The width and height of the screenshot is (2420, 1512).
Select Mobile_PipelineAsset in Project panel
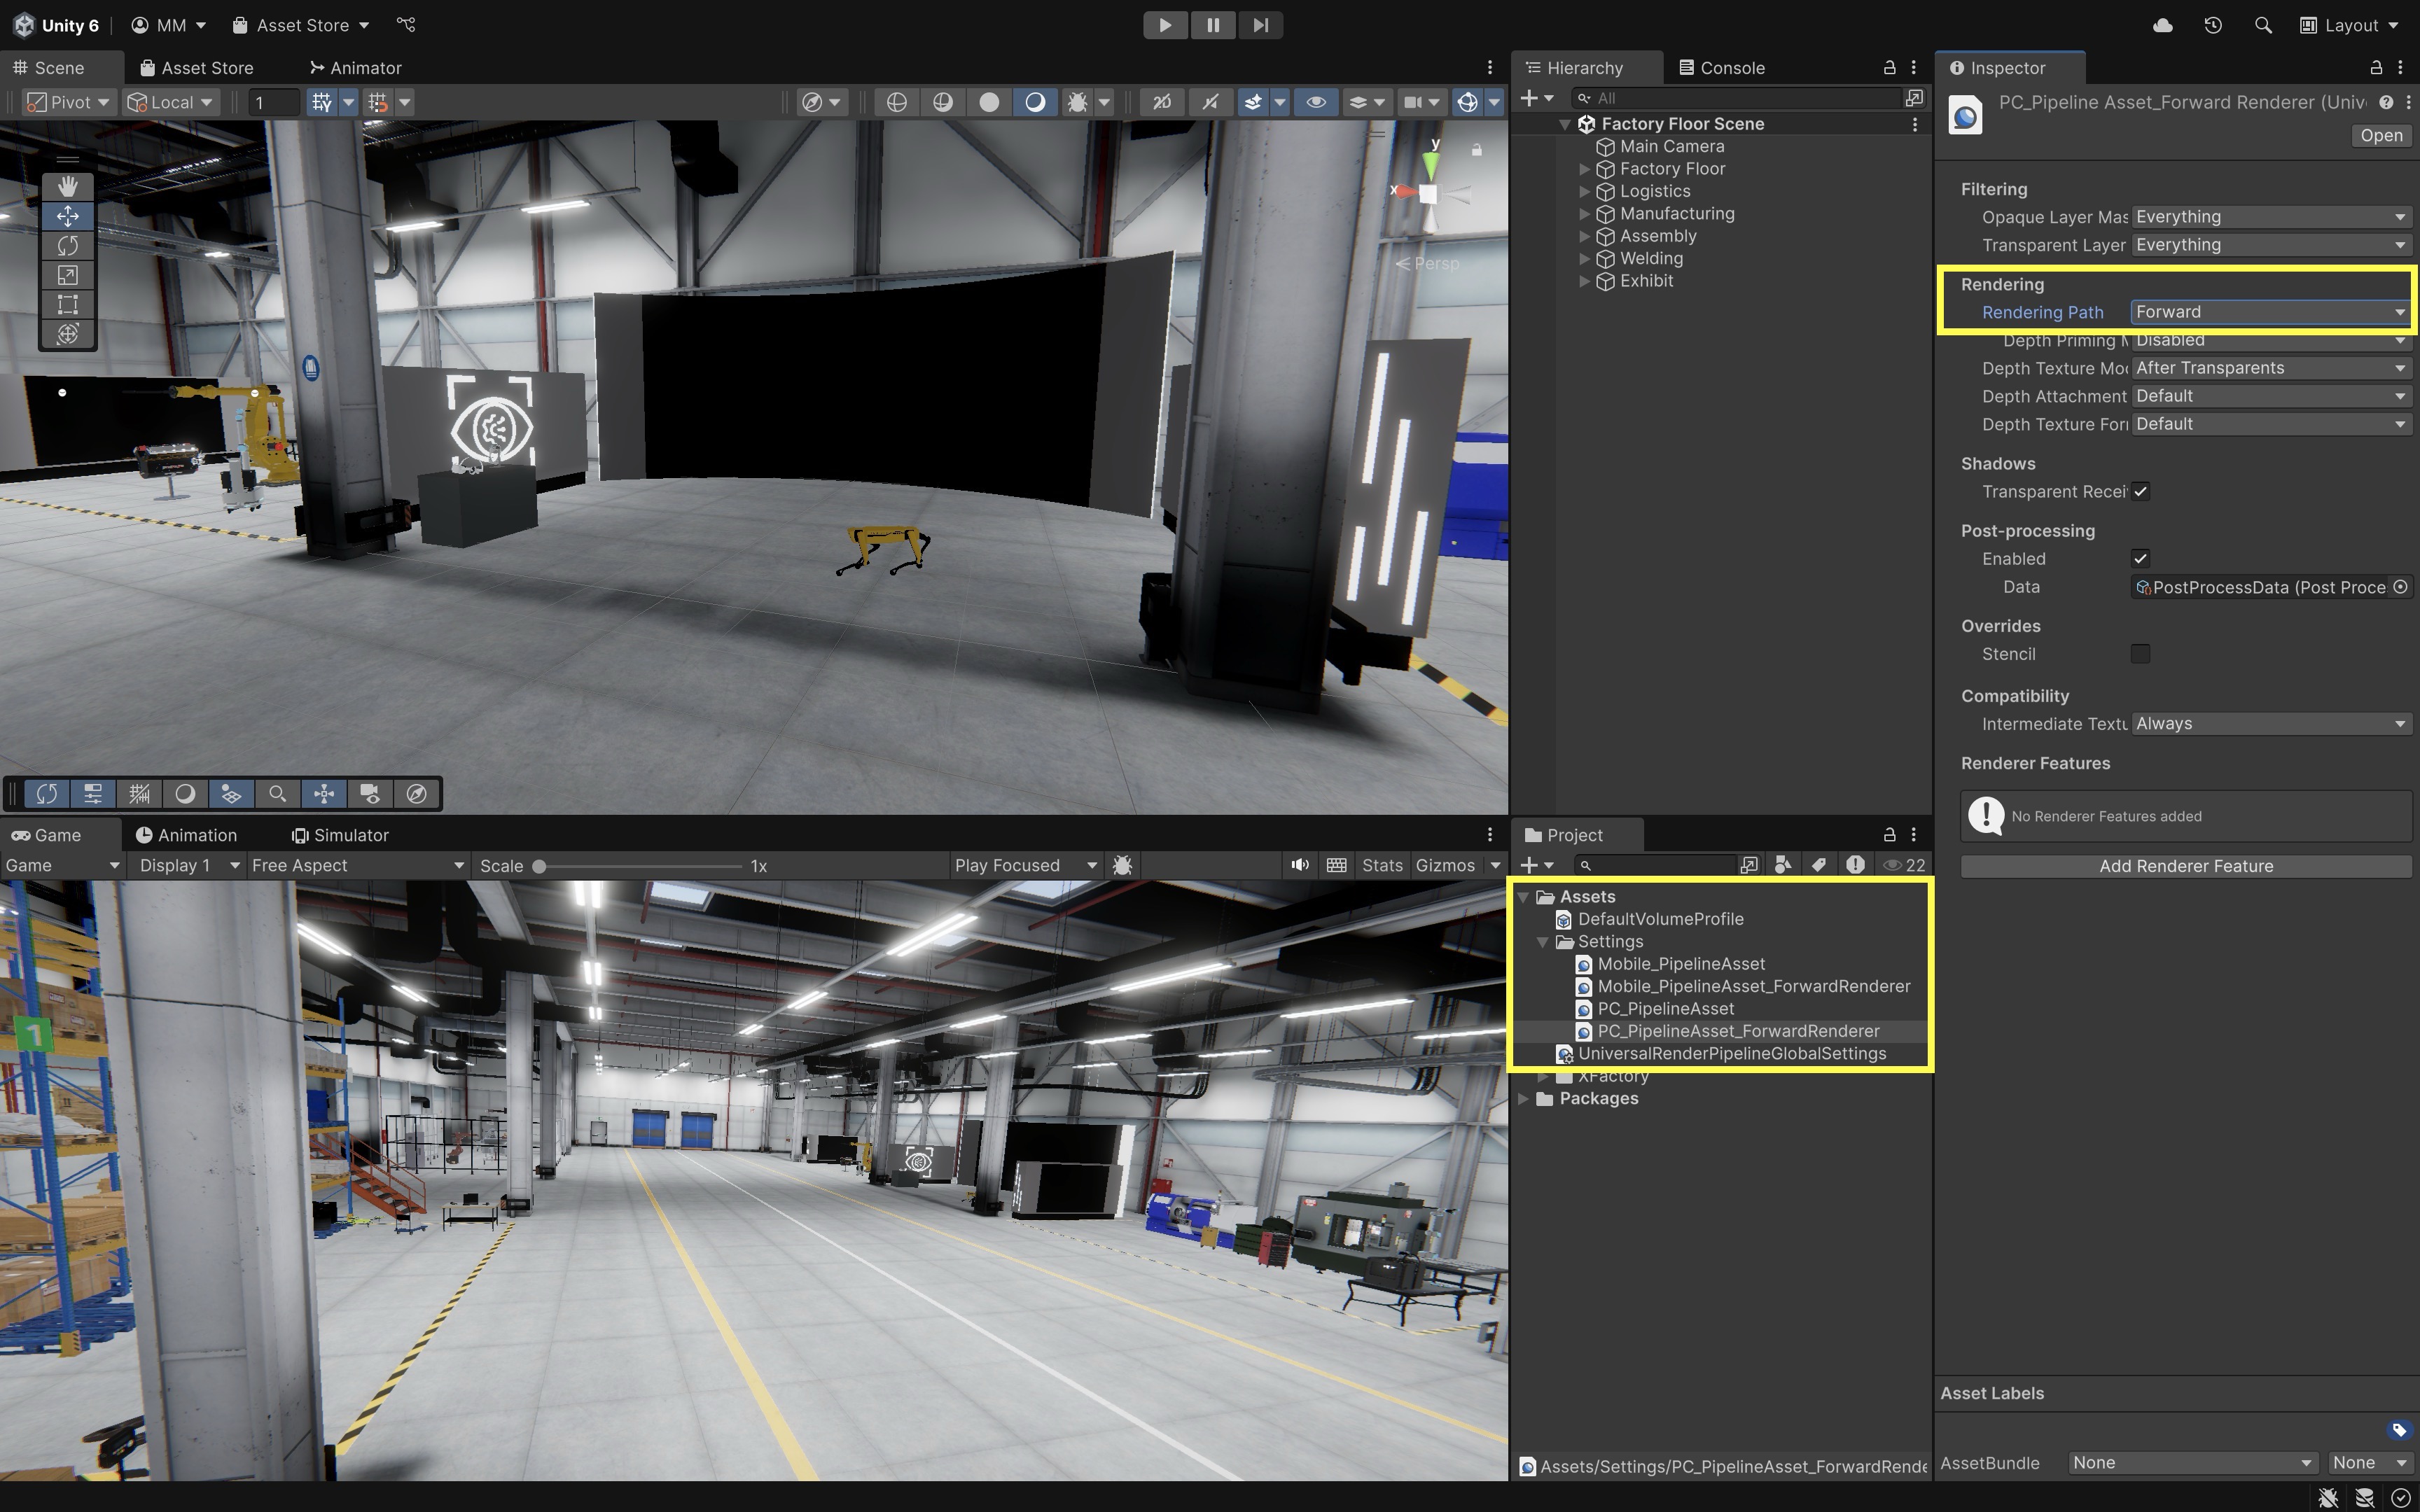click(1680, 964)
